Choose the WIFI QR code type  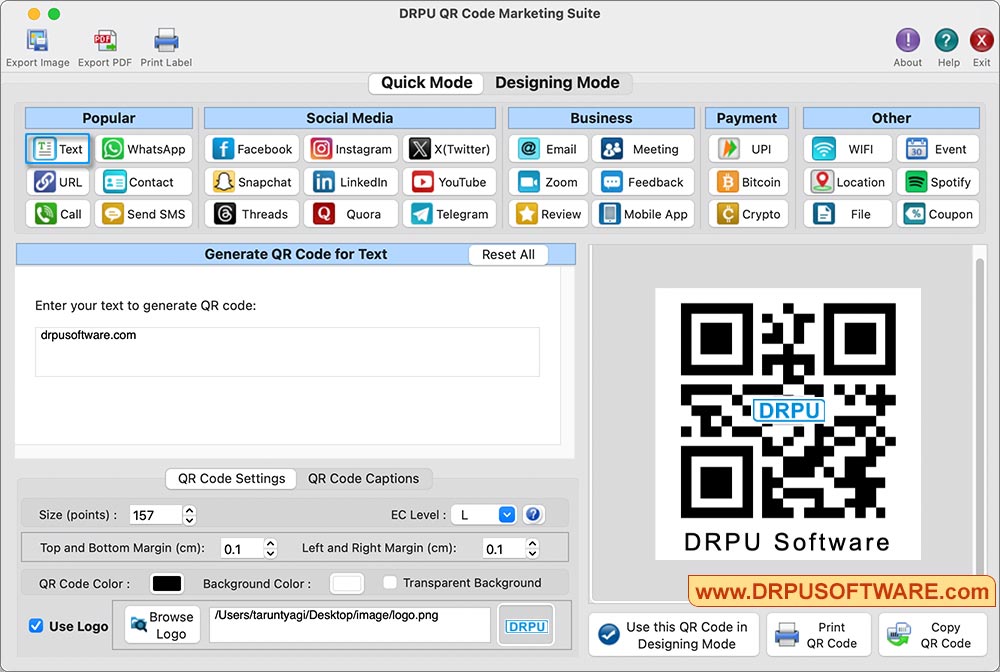[x=846, y=148]
